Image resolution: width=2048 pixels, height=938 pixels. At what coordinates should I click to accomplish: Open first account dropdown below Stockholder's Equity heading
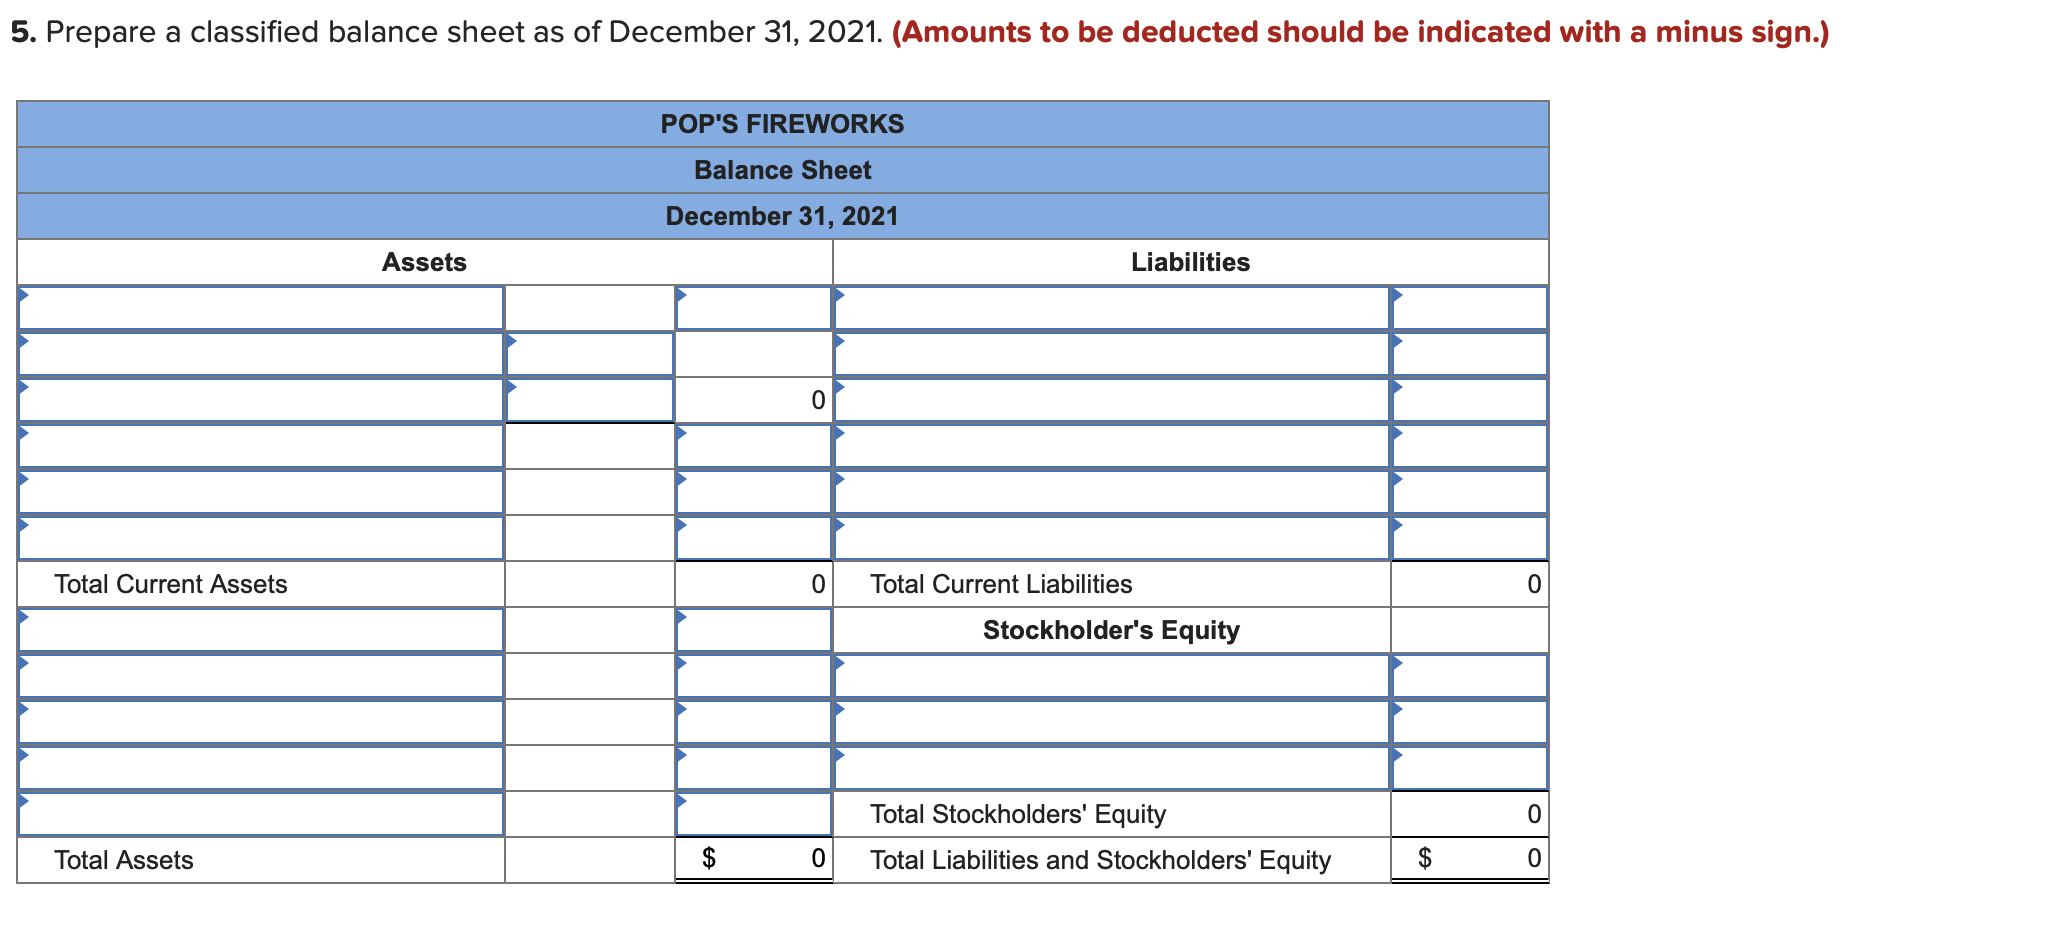(1112, 676)
